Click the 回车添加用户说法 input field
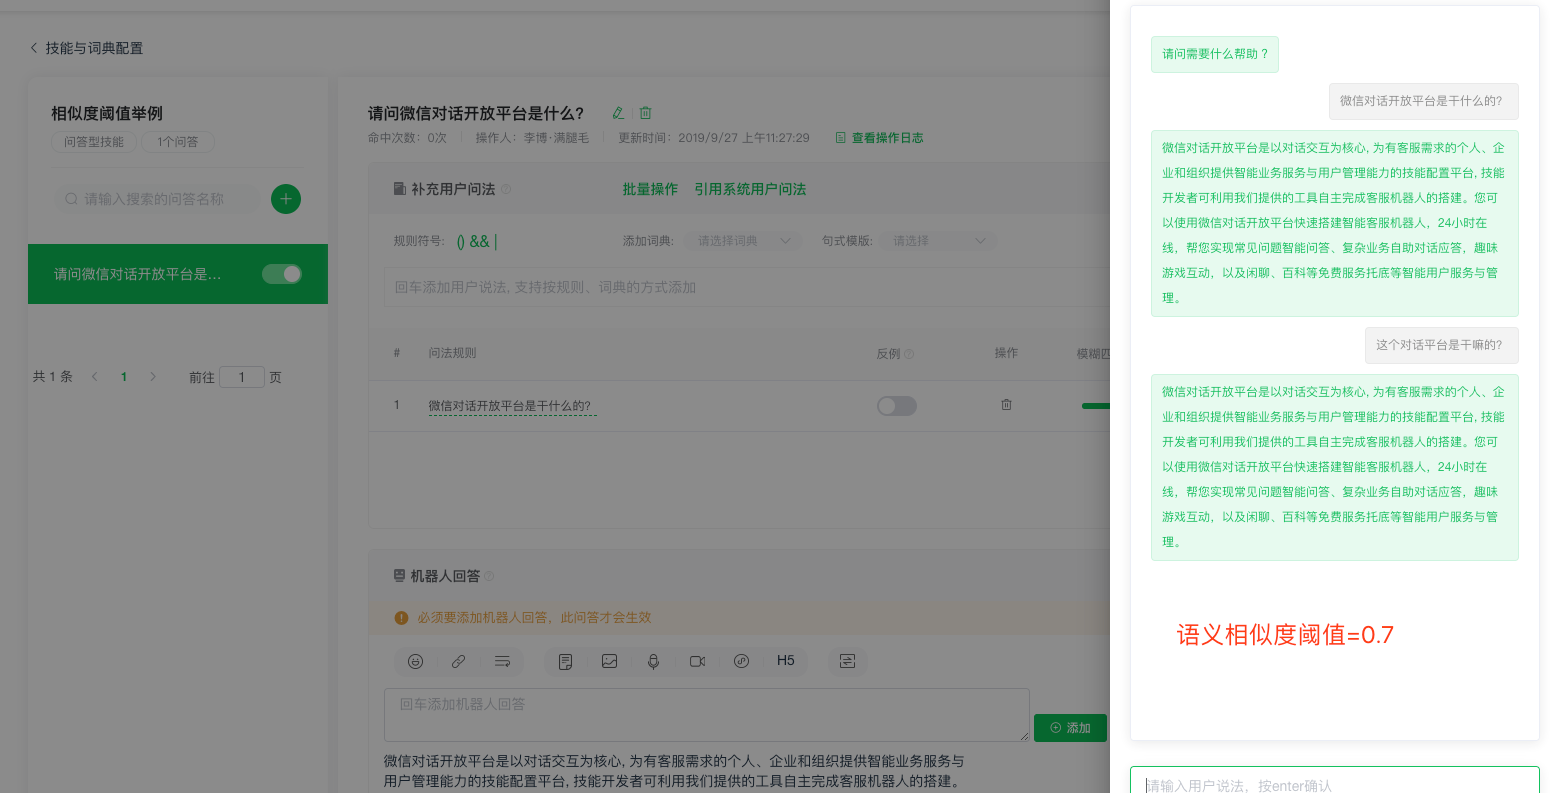 (746, 287)
